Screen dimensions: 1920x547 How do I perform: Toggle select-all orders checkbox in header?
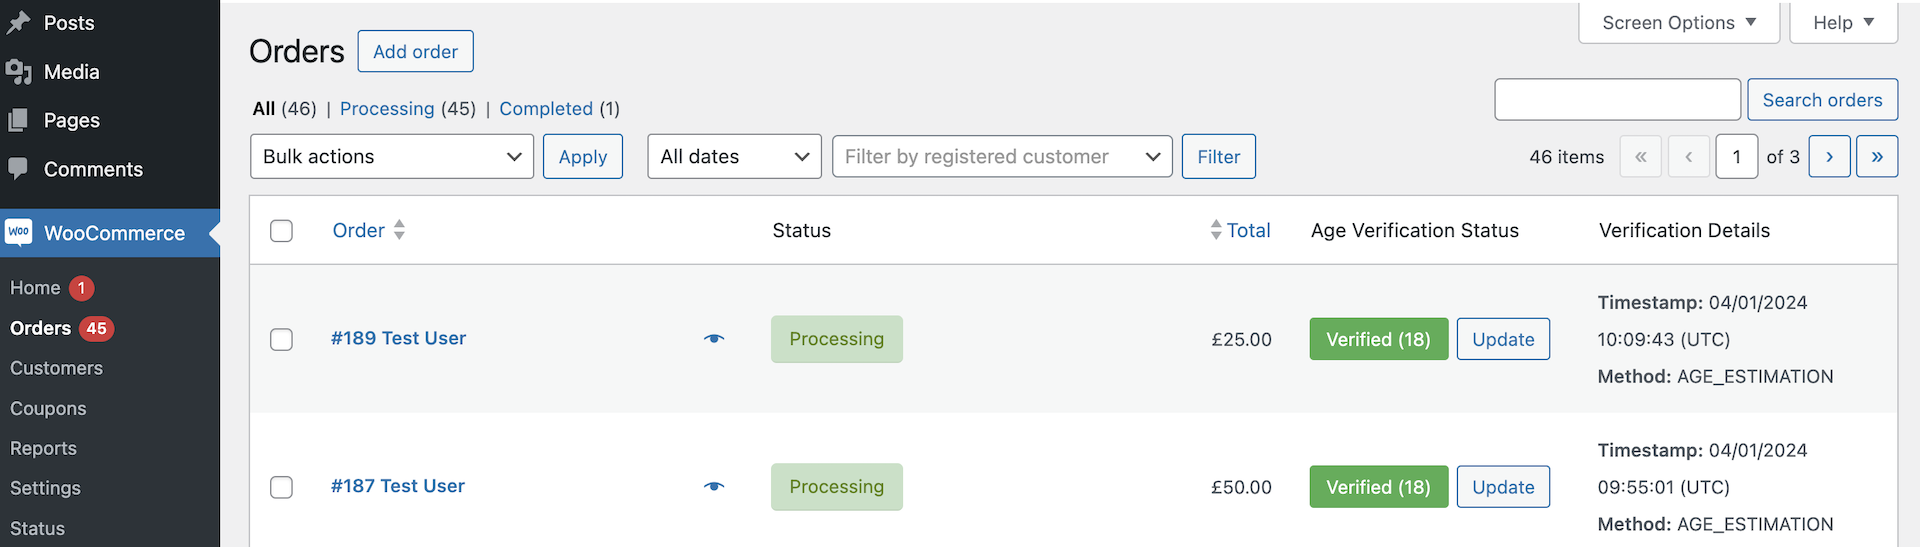(282, 231)
